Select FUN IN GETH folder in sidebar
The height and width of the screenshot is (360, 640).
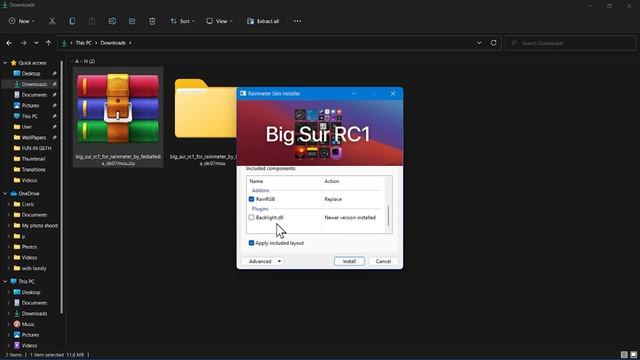pyautogui.click(x=36, y=148)
